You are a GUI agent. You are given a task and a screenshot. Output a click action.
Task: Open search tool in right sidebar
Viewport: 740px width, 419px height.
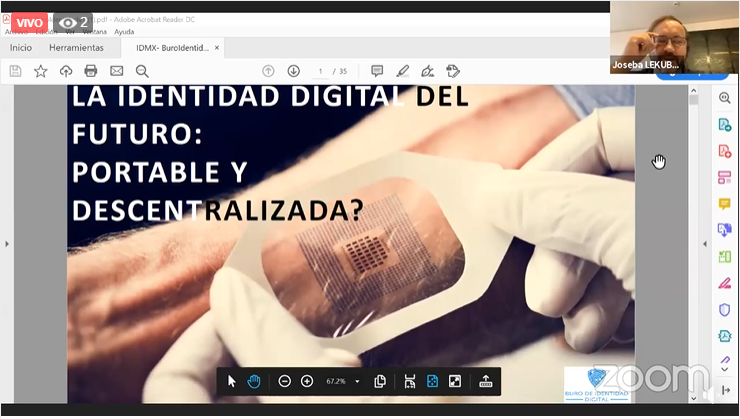[724, 98]
